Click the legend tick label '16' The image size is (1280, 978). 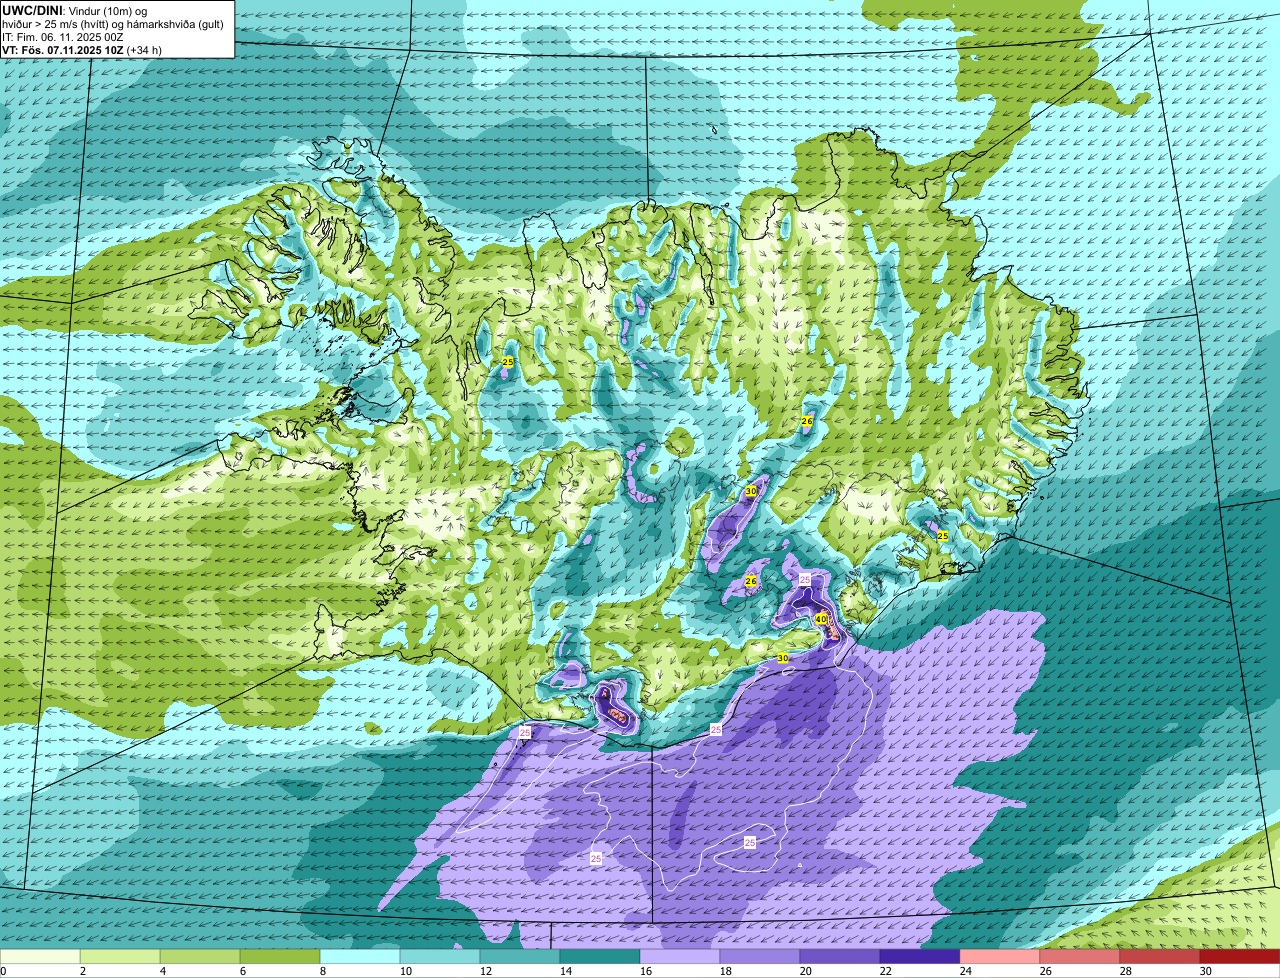pos(645,971)
